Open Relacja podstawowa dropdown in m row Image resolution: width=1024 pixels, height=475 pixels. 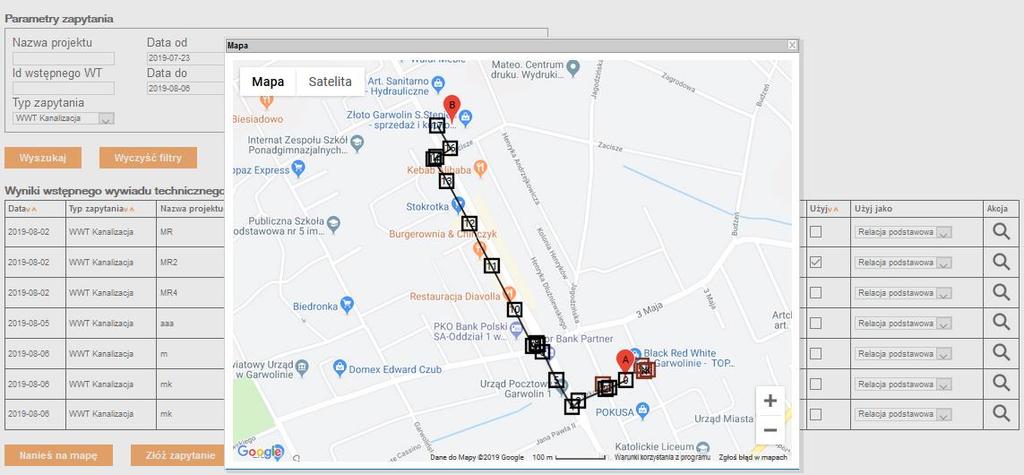pos(903,353)
